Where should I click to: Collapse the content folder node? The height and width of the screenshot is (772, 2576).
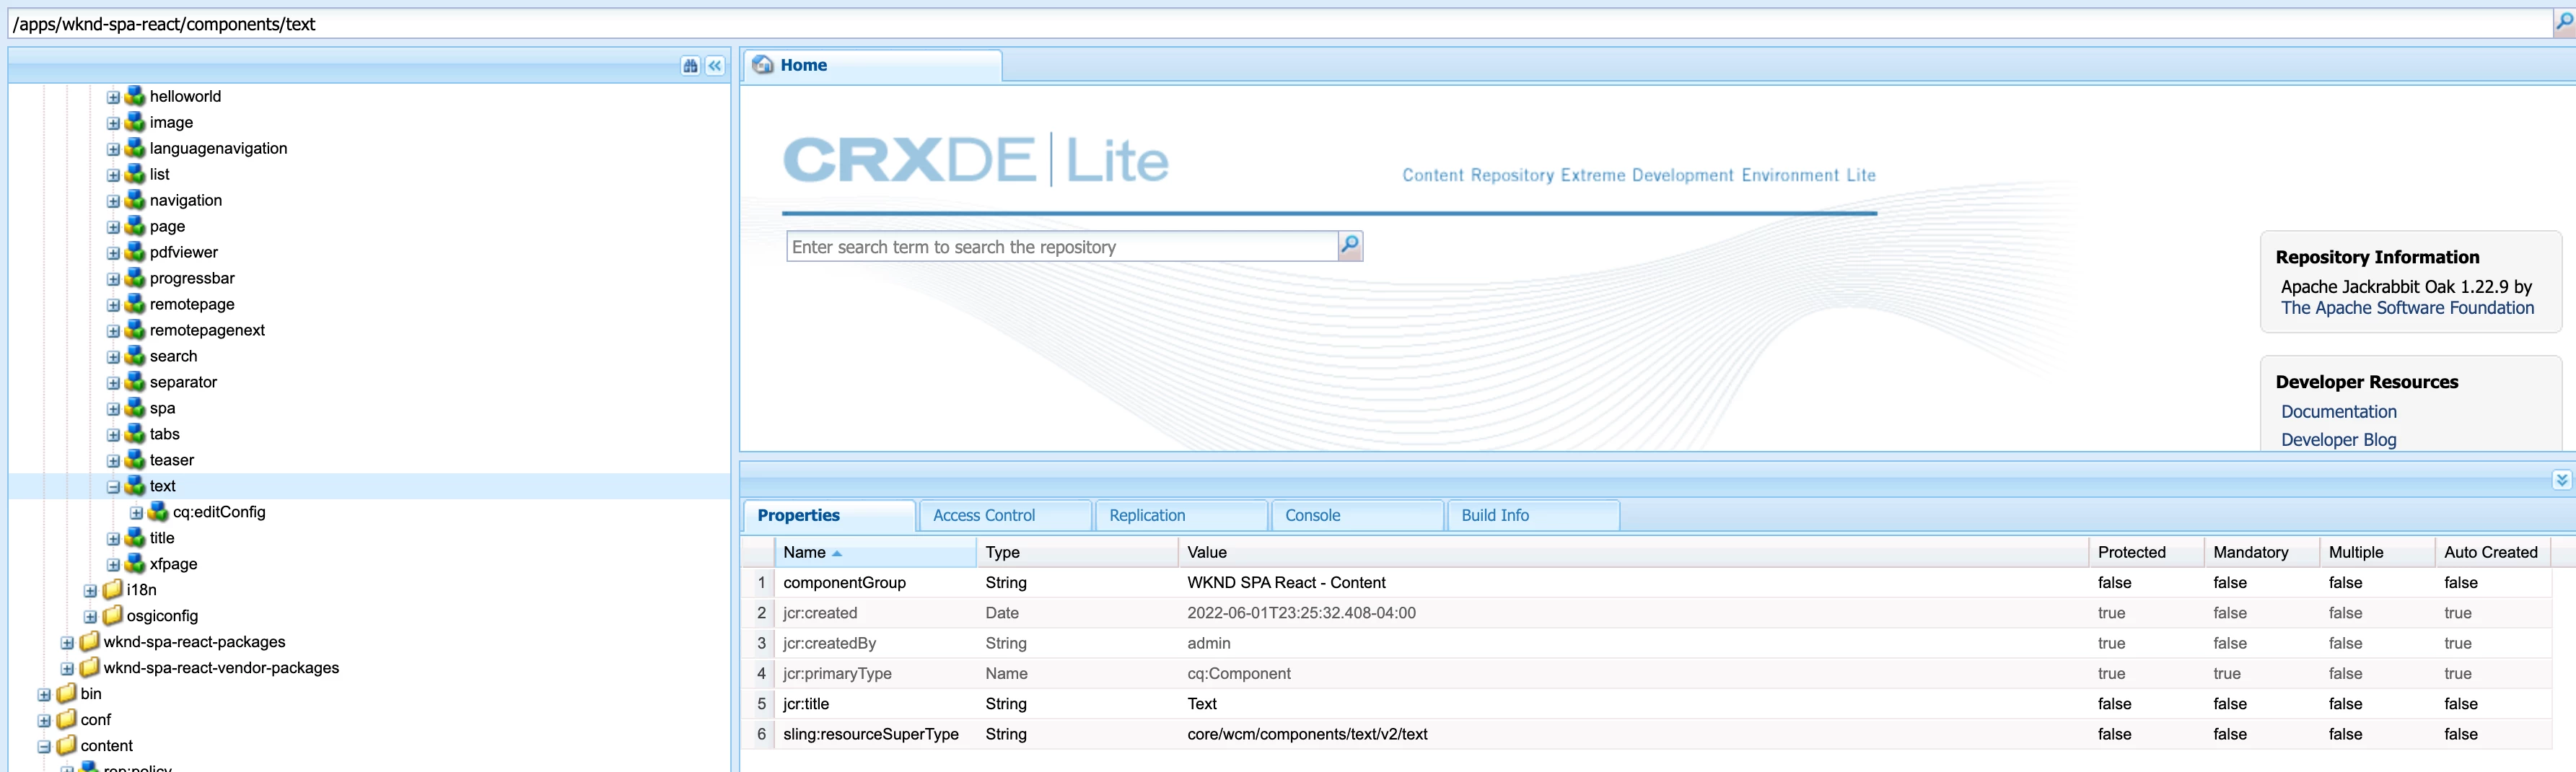44,747
